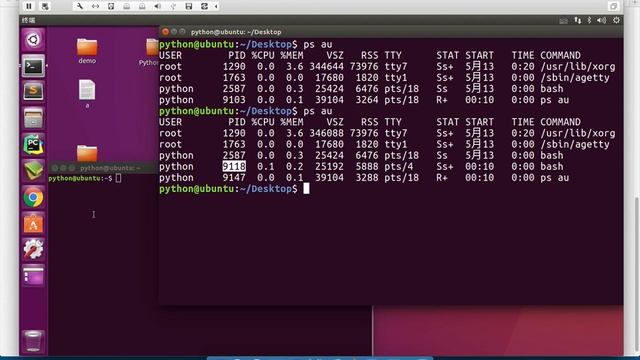Click the hard disk device icon
The image size is (640, 360).
click(111, 6)
